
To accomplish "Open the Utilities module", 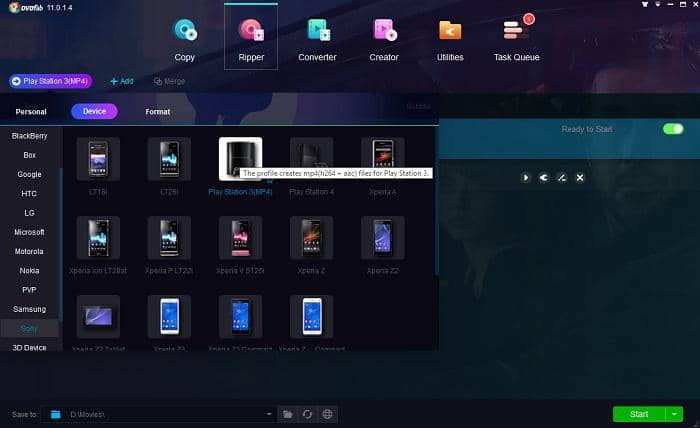I will 450,40.
